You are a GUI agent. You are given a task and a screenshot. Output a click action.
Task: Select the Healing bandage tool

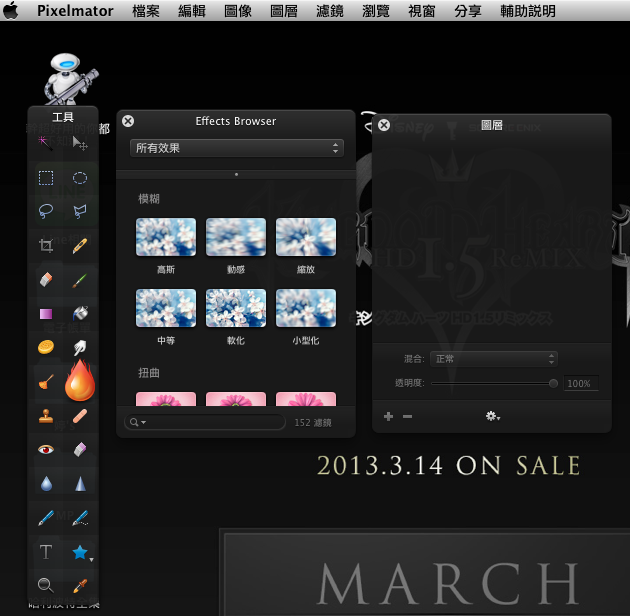[80, 416]
